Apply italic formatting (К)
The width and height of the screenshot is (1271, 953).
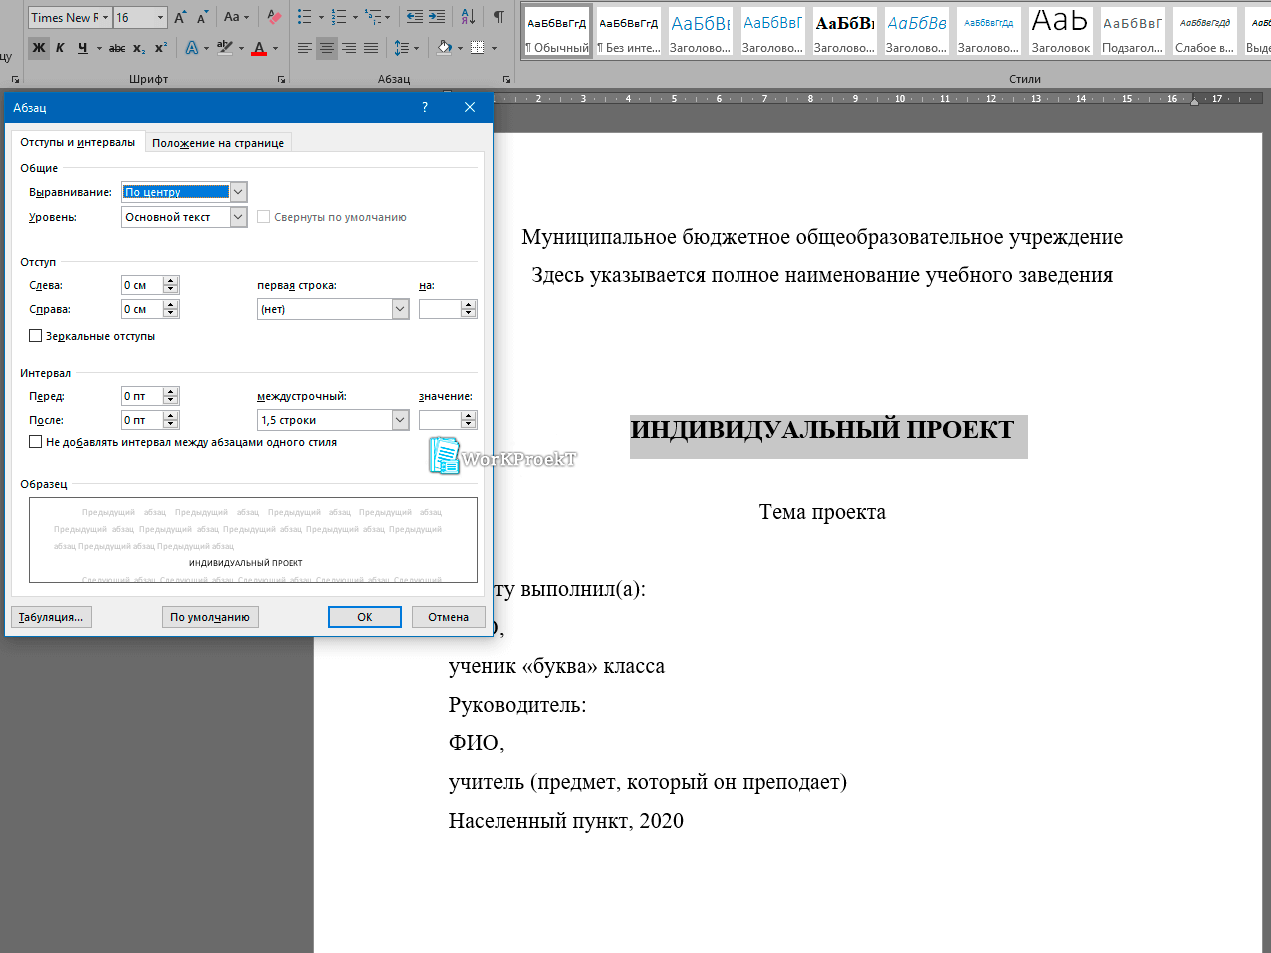click(x=61, y=48)
